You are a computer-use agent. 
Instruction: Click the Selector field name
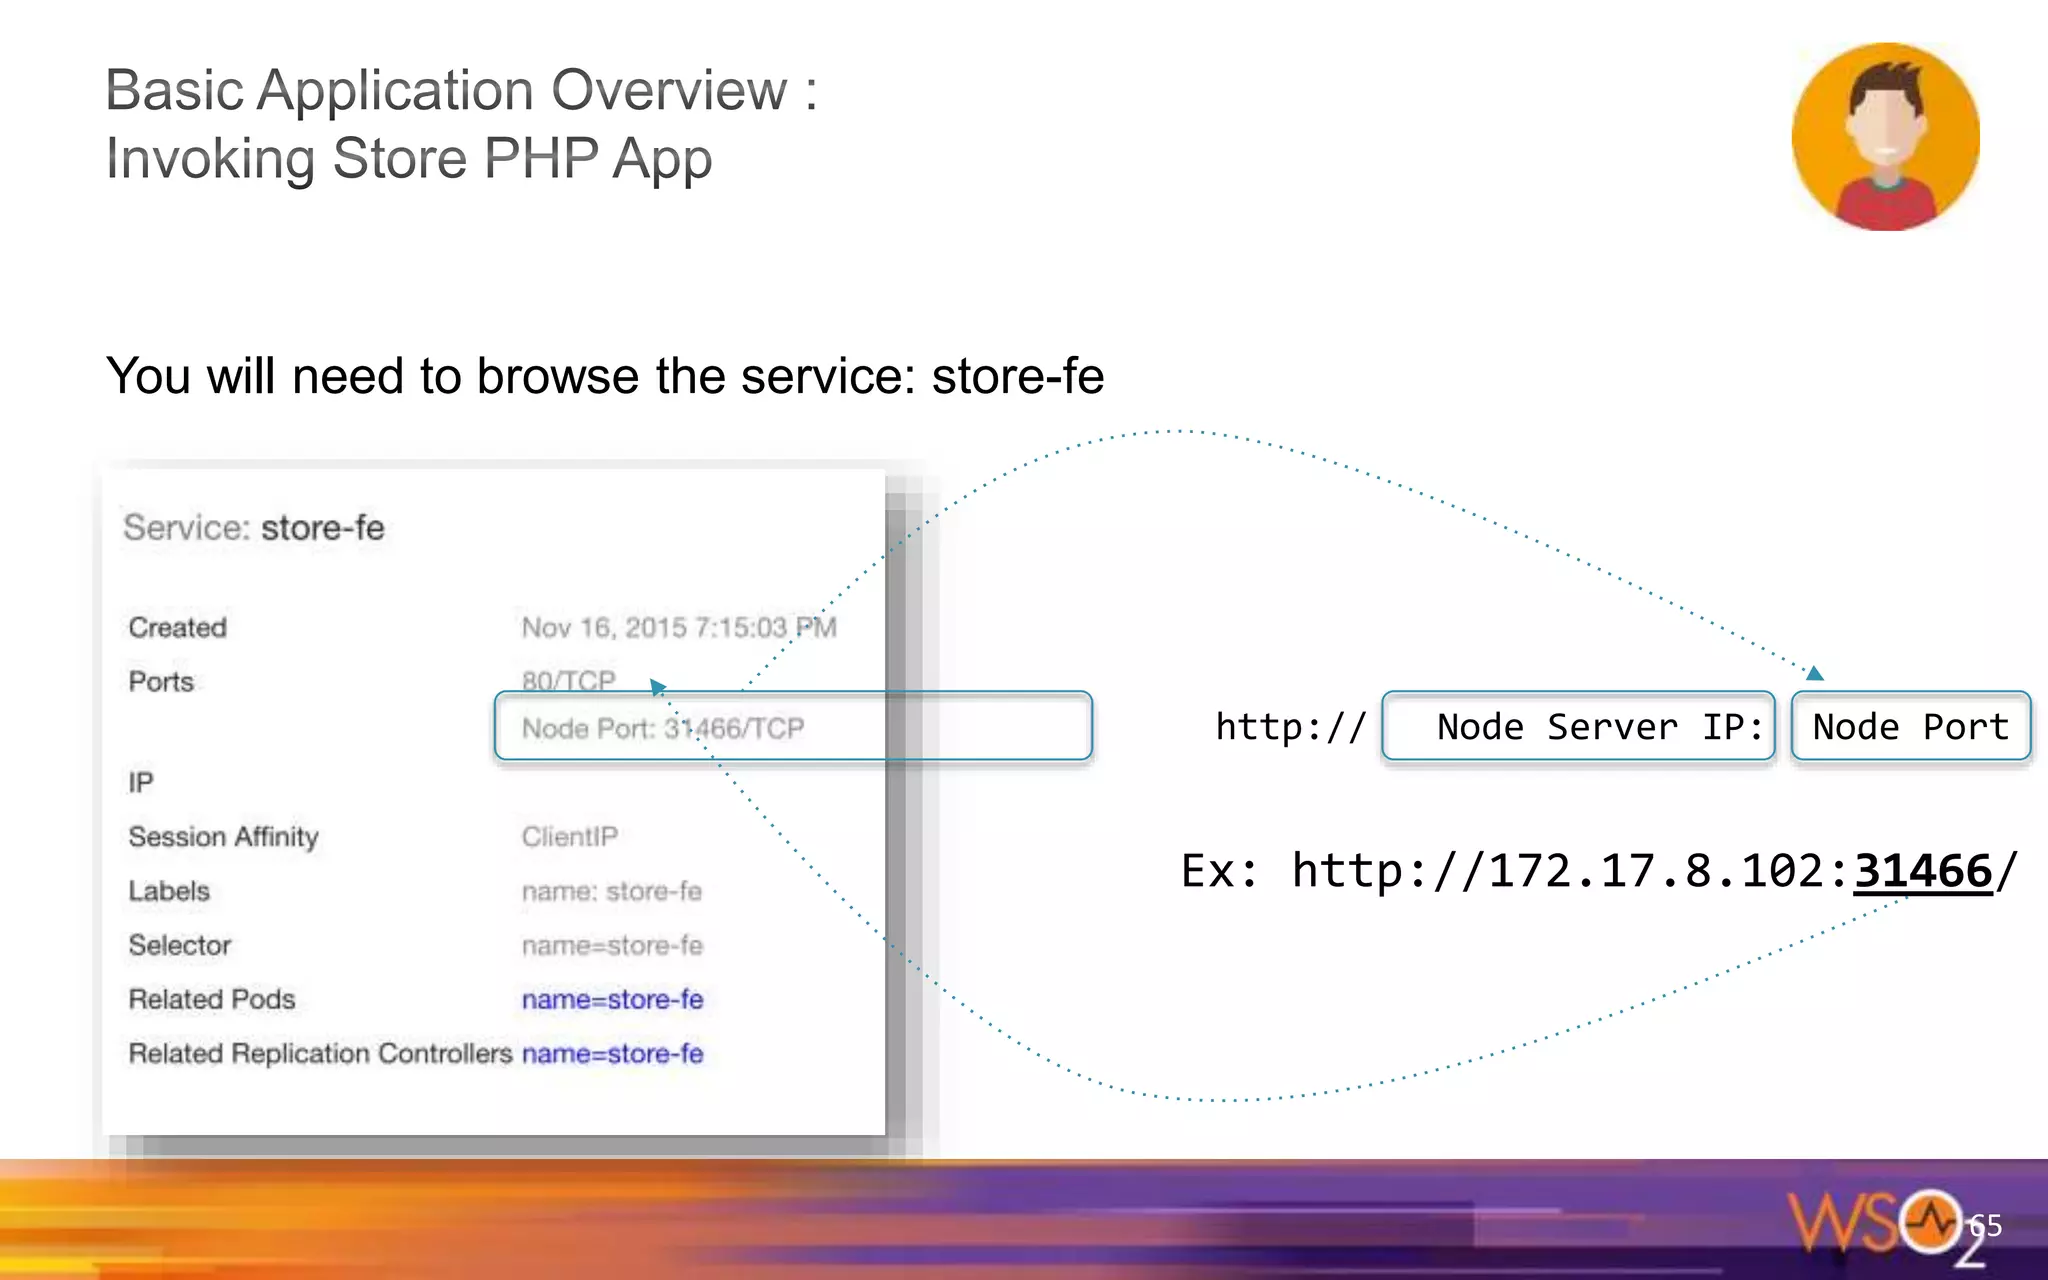point(179,945)
